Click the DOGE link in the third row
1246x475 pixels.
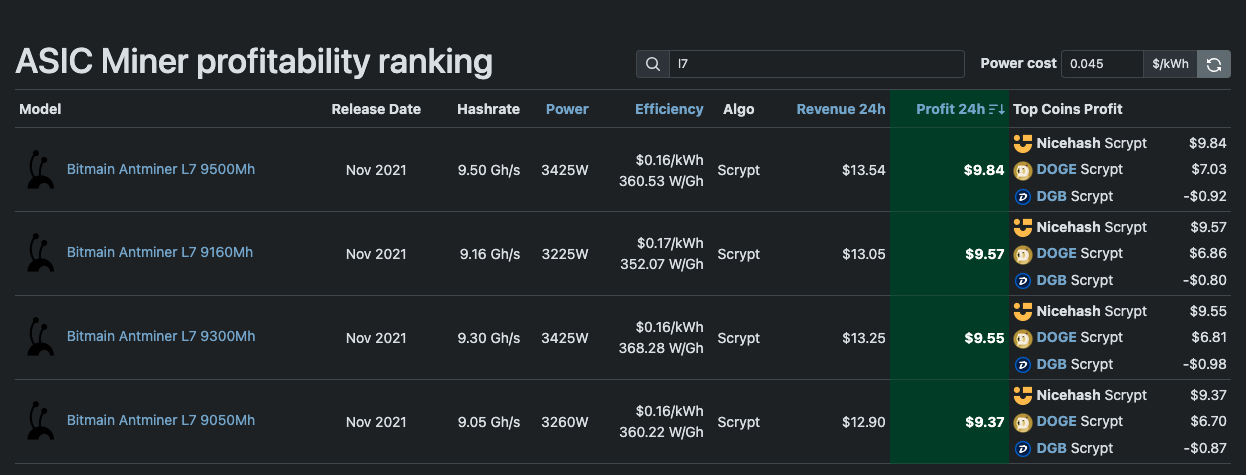(x=1056, y=337)
